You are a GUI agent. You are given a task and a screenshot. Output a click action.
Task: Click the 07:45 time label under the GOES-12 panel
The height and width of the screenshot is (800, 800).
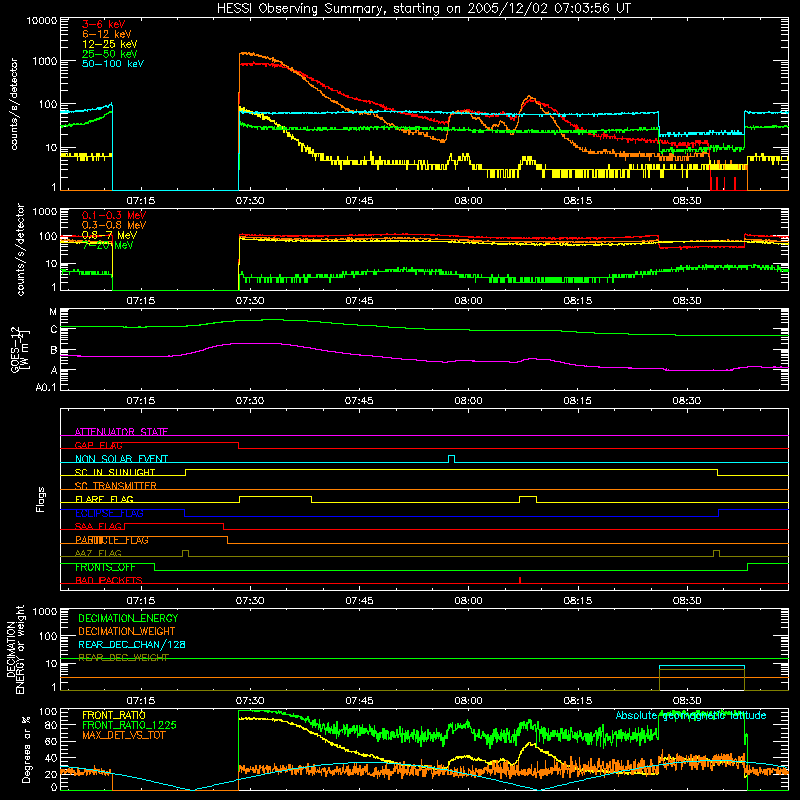pos(359,401)
